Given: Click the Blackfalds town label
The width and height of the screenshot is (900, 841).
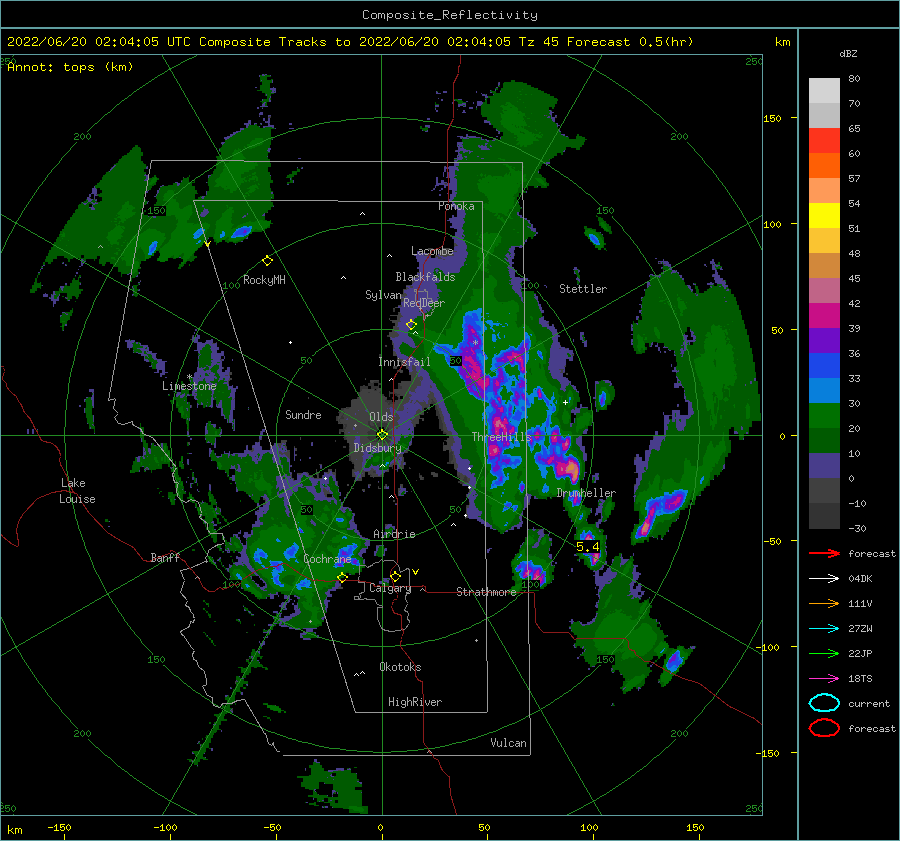Looking at the screenshot, I should 425,277.
